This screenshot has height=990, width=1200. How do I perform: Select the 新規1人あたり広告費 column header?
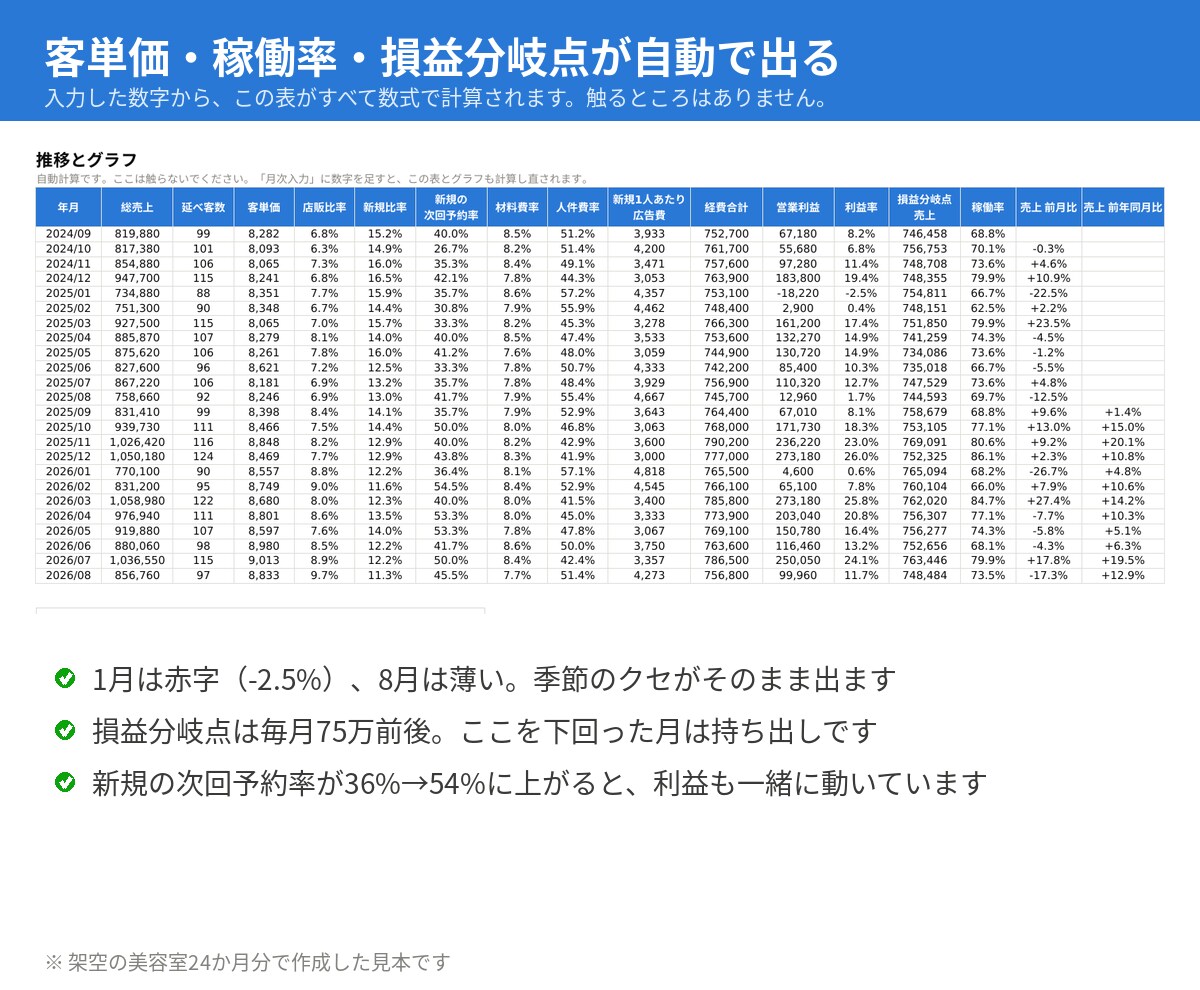pos(649,207)
